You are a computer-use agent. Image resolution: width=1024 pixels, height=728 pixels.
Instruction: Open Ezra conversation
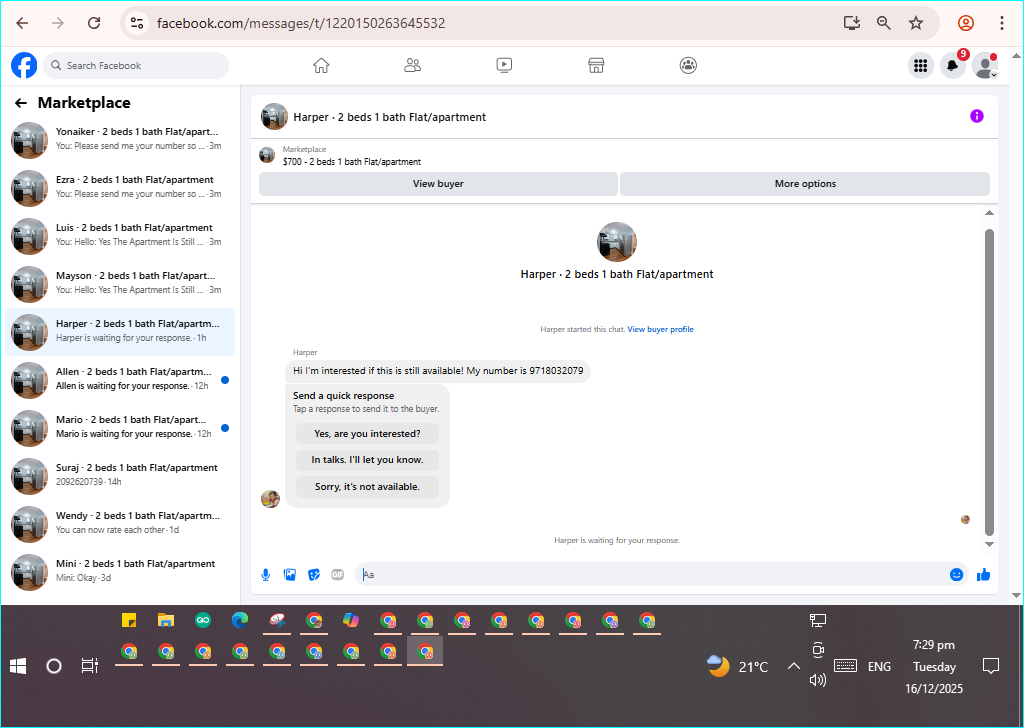[x=120, y=188]
